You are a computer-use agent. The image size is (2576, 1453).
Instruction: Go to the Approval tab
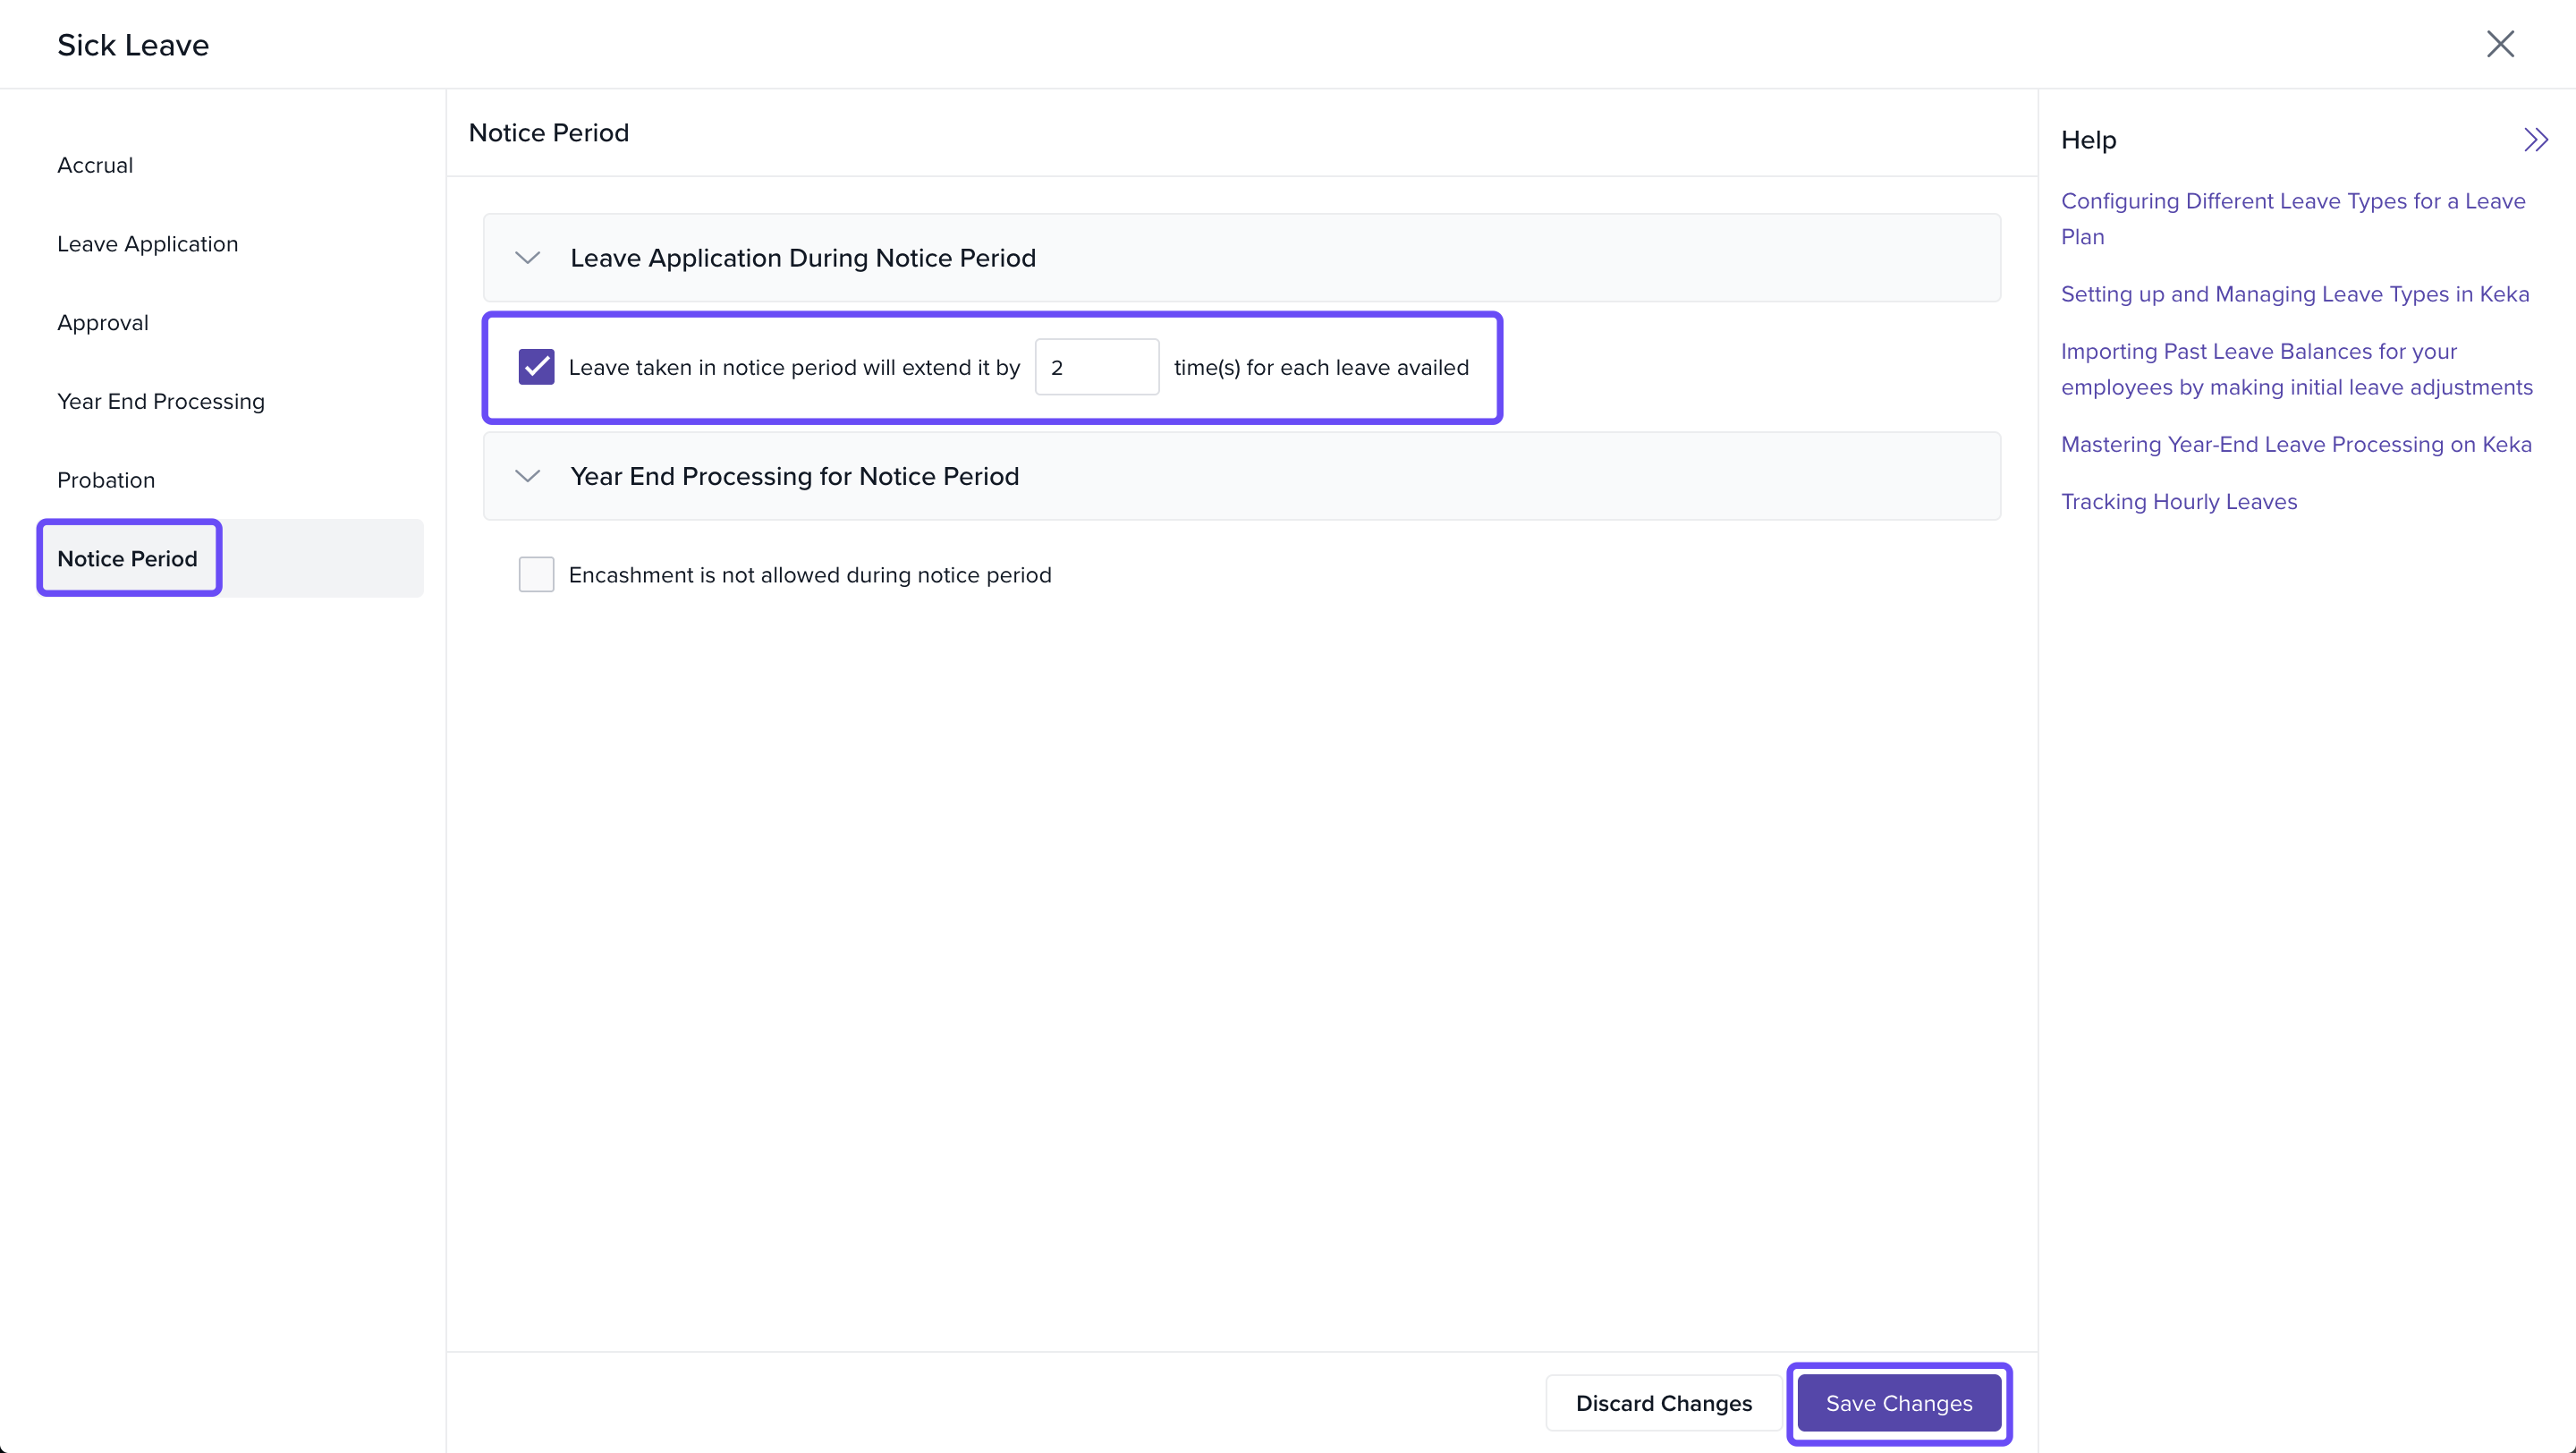103,323
